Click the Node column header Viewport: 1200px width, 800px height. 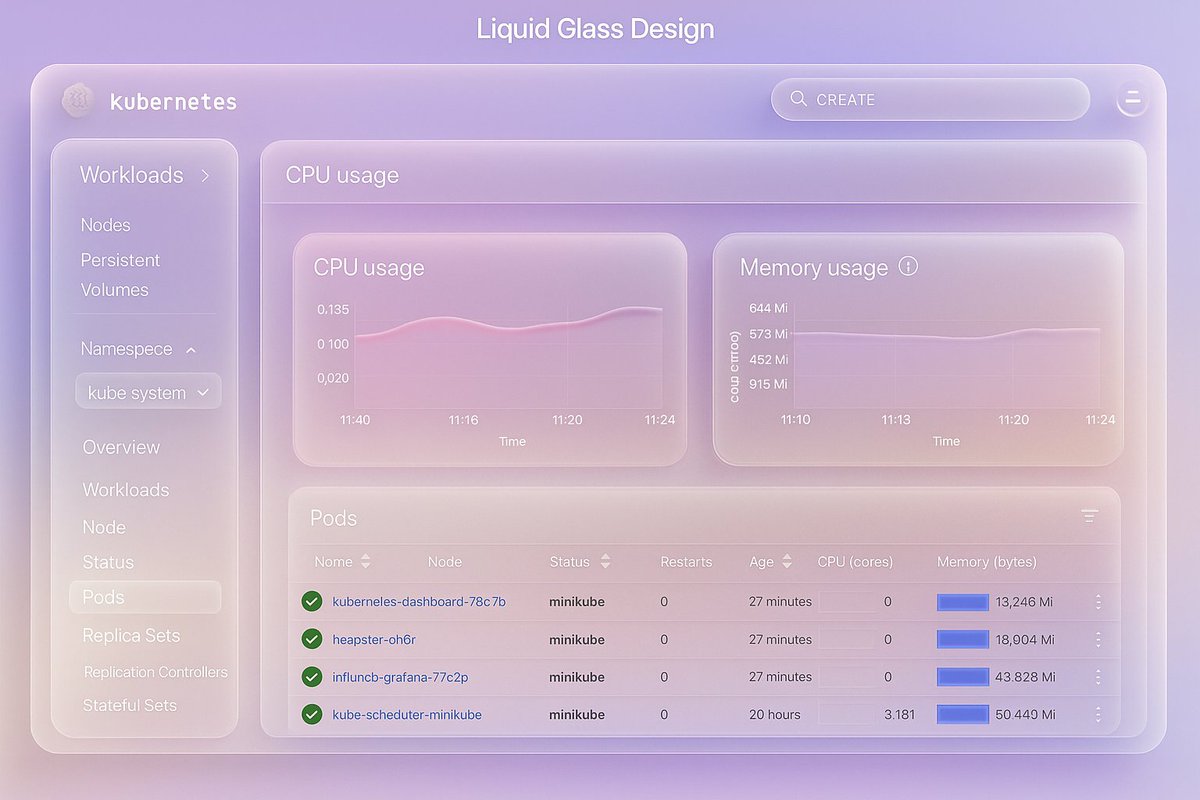pyautogui.click(x=445, y=562)
